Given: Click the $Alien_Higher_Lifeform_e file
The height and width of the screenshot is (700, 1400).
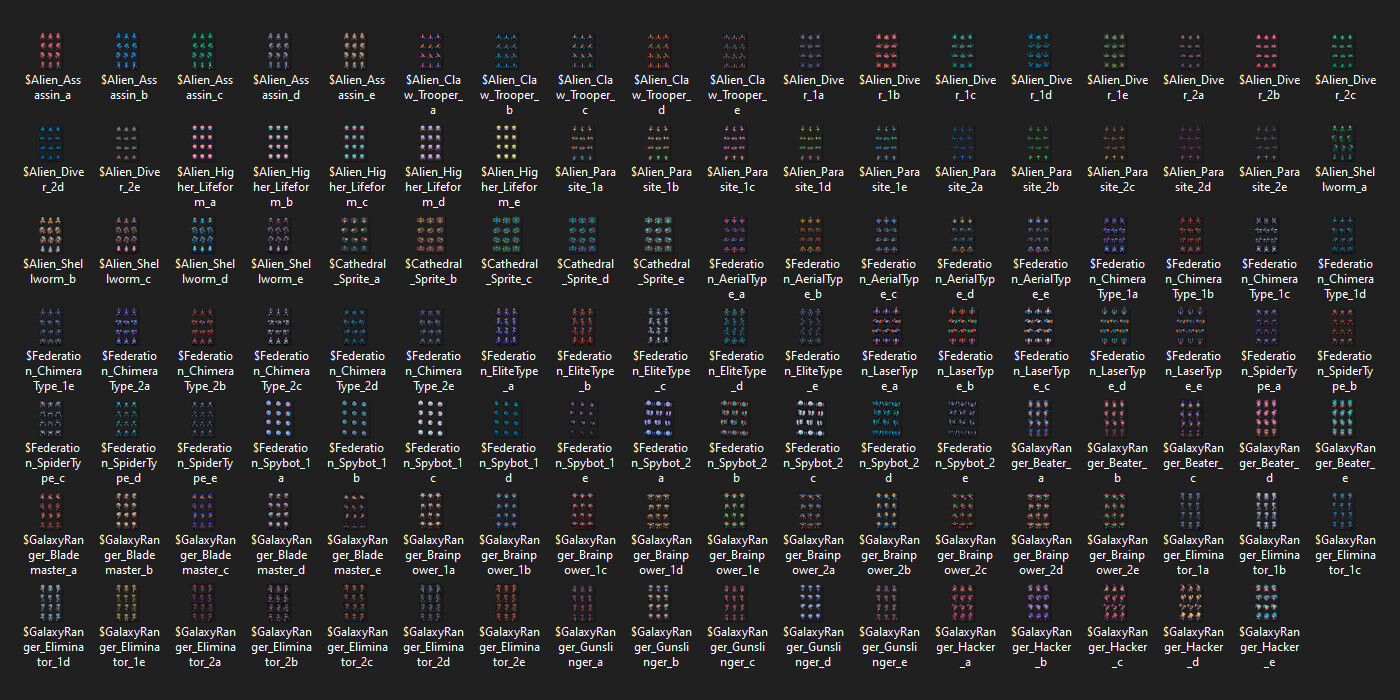Looking at the screenshot, I should [509, 142].
